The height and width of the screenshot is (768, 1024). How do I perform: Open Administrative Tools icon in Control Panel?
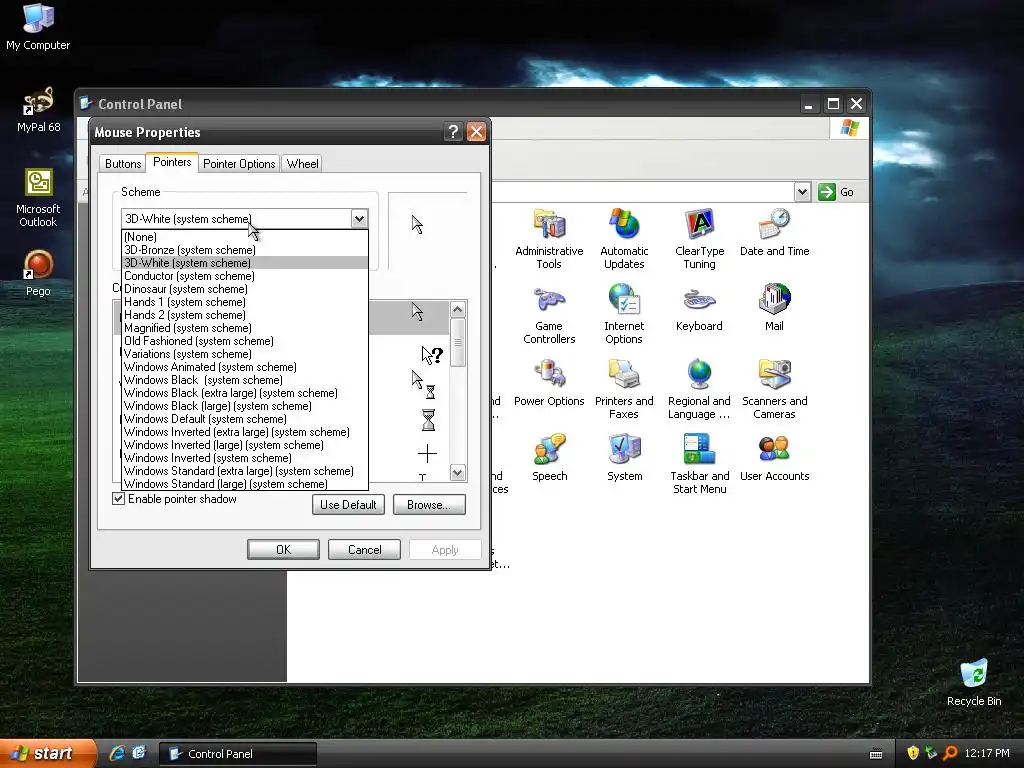pos(549,238)
